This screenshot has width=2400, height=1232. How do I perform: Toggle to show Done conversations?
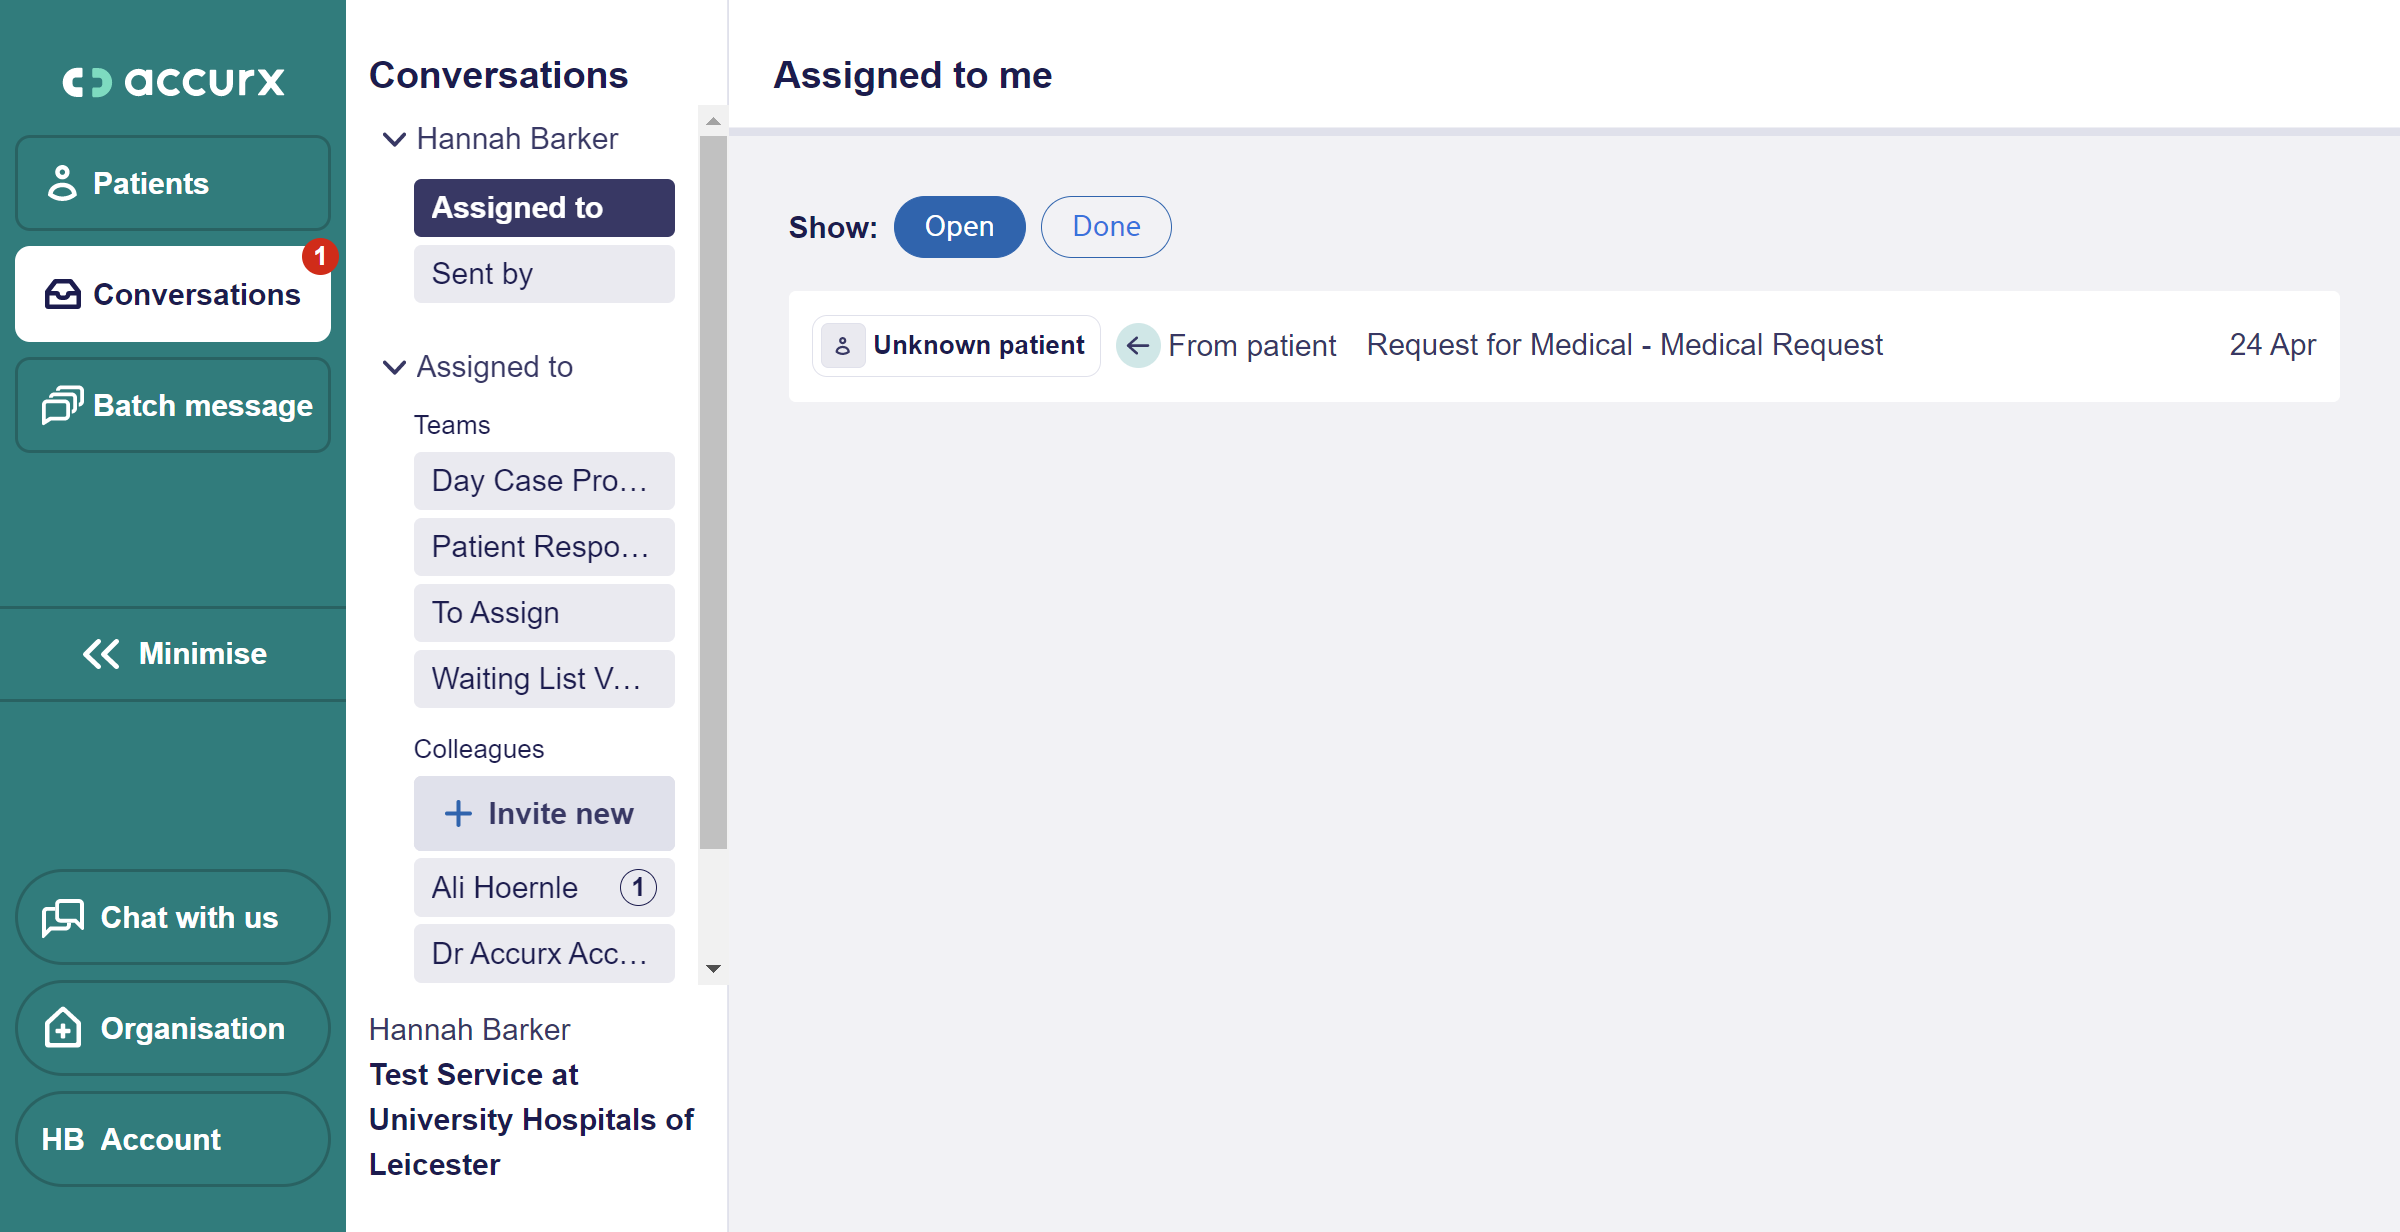click(1106, 225)
